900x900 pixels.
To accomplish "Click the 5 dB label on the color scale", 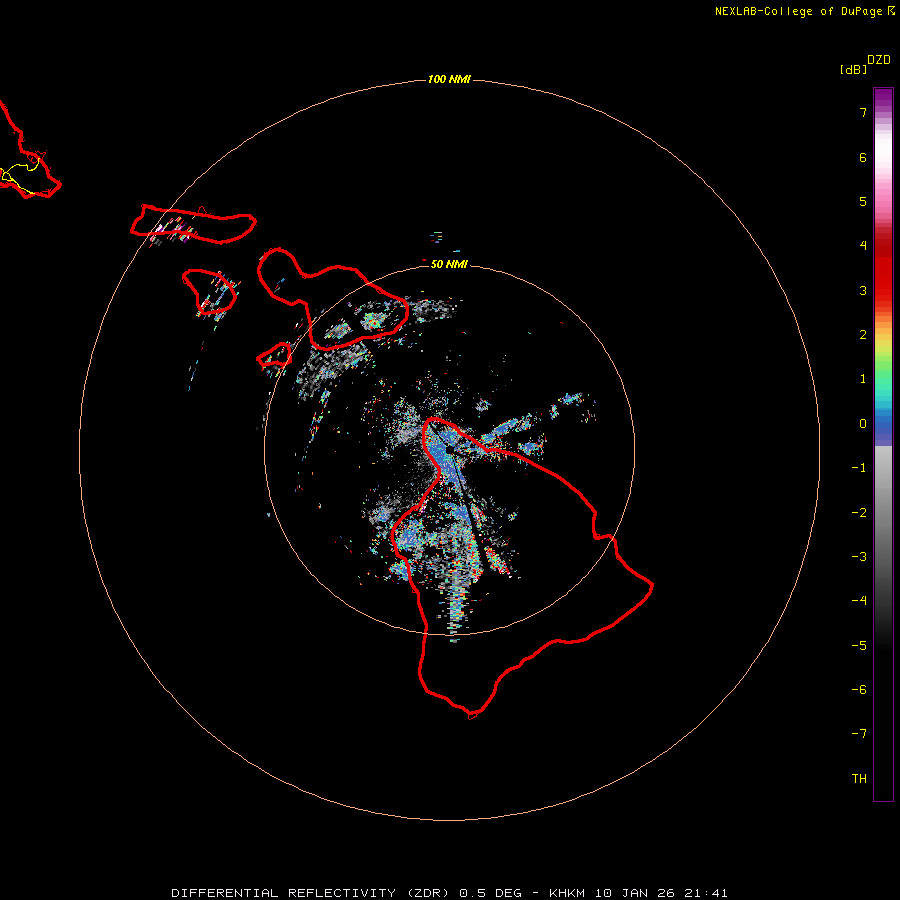I will click(x=863, y=201).
